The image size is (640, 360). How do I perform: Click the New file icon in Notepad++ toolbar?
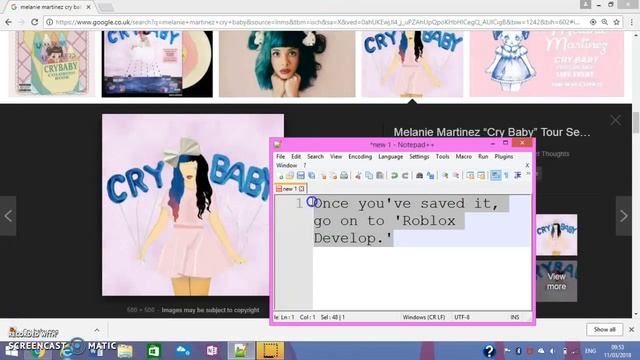[x=280, y=176]
